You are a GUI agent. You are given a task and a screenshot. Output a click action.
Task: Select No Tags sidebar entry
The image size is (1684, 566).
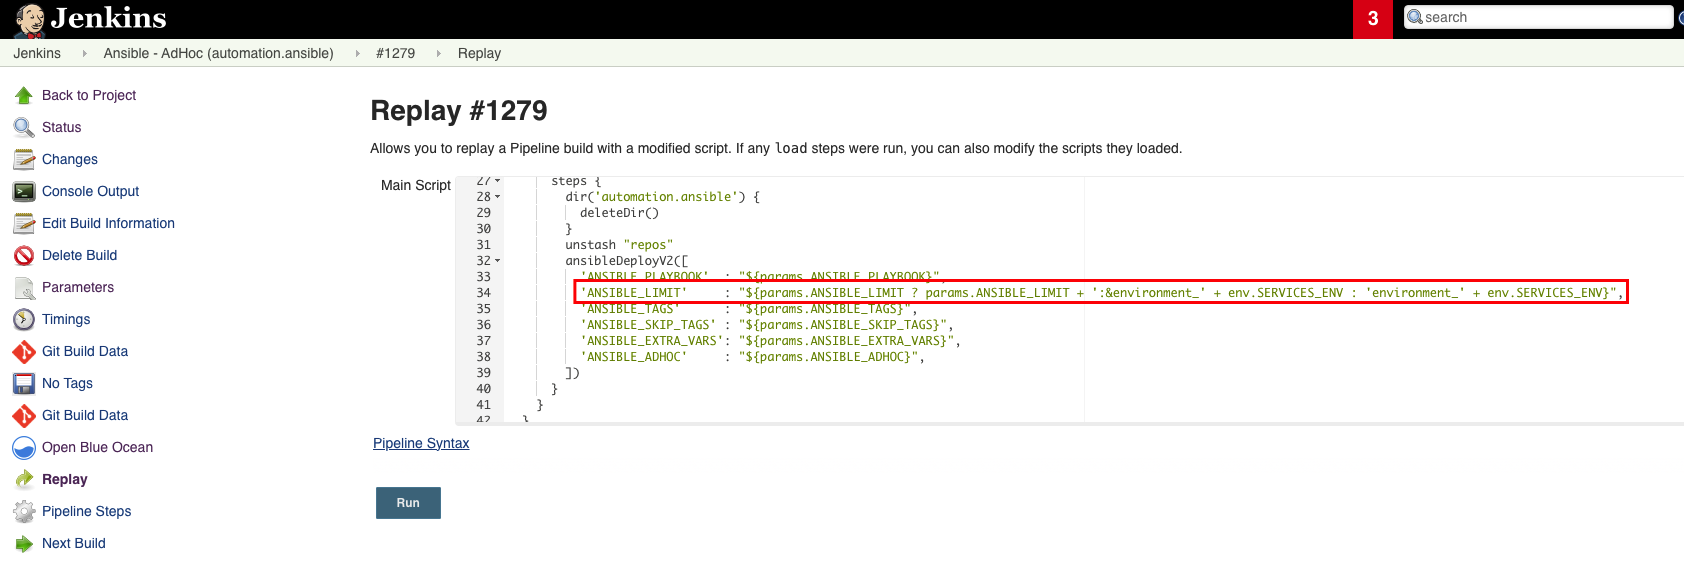[67, 383]
